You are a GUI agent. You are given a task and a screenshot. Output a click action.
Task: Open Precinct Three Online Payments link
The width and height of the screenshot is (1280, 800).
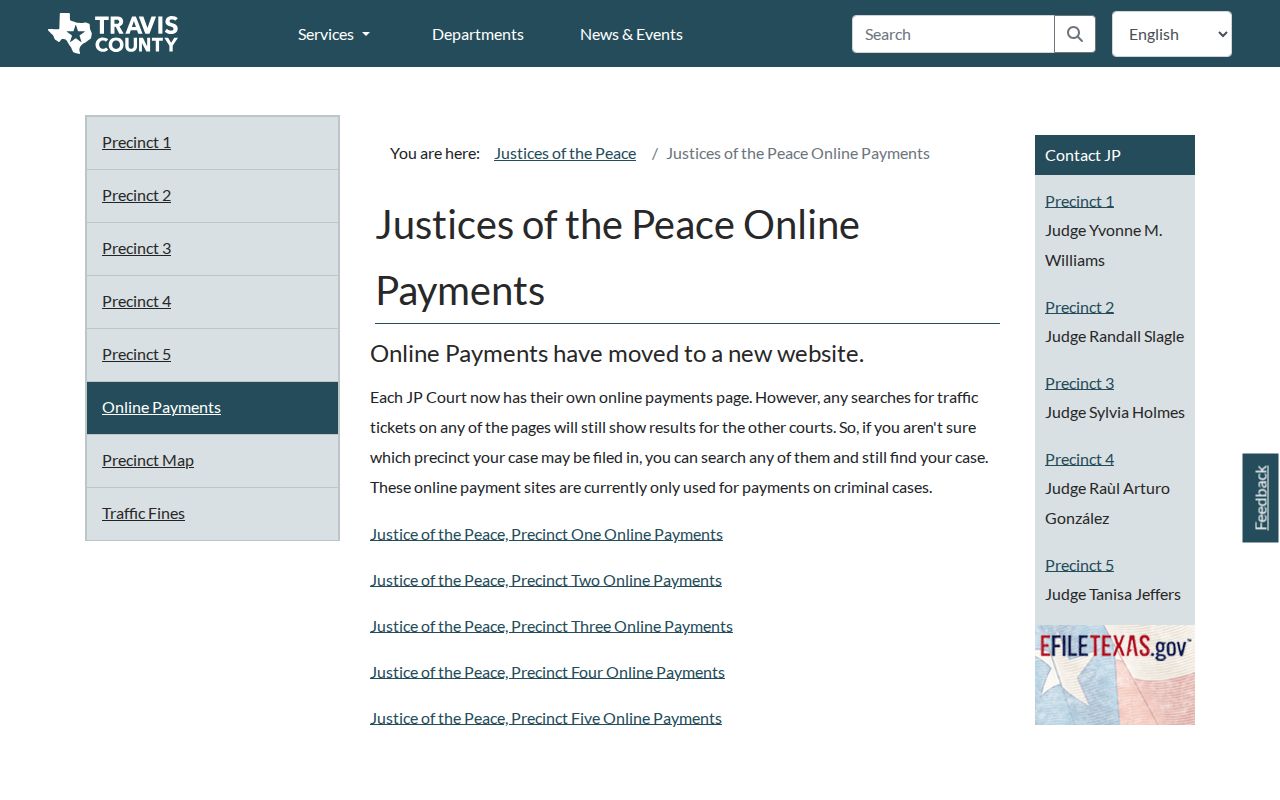point(551,626)
